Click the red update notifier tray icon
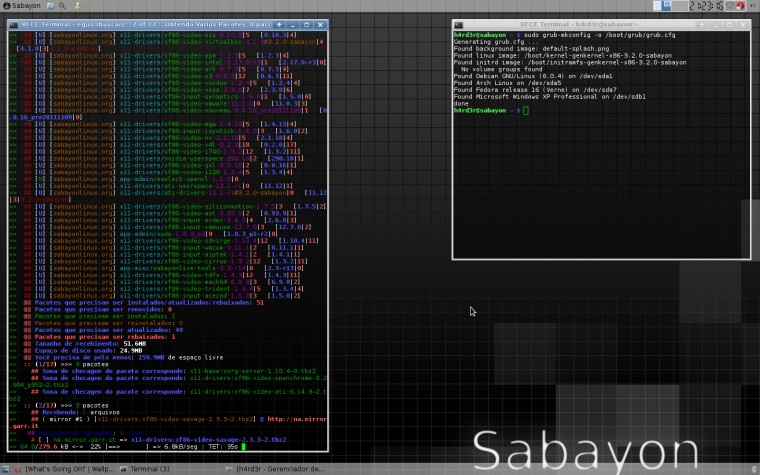Image resolution: width=760 pixels, height=475 pixels. tap(740, 6)
